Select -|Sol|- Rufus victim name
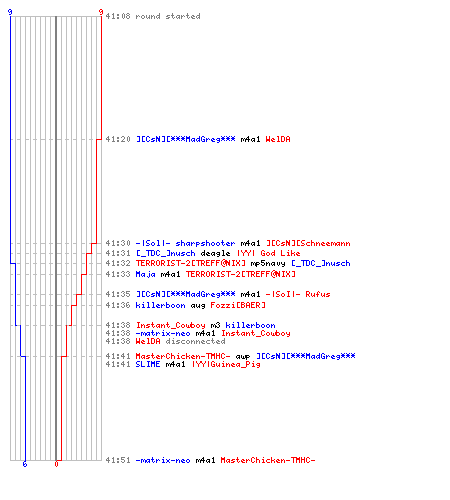The height and width of the screenshot is (500, 450). tap(298, 294)
